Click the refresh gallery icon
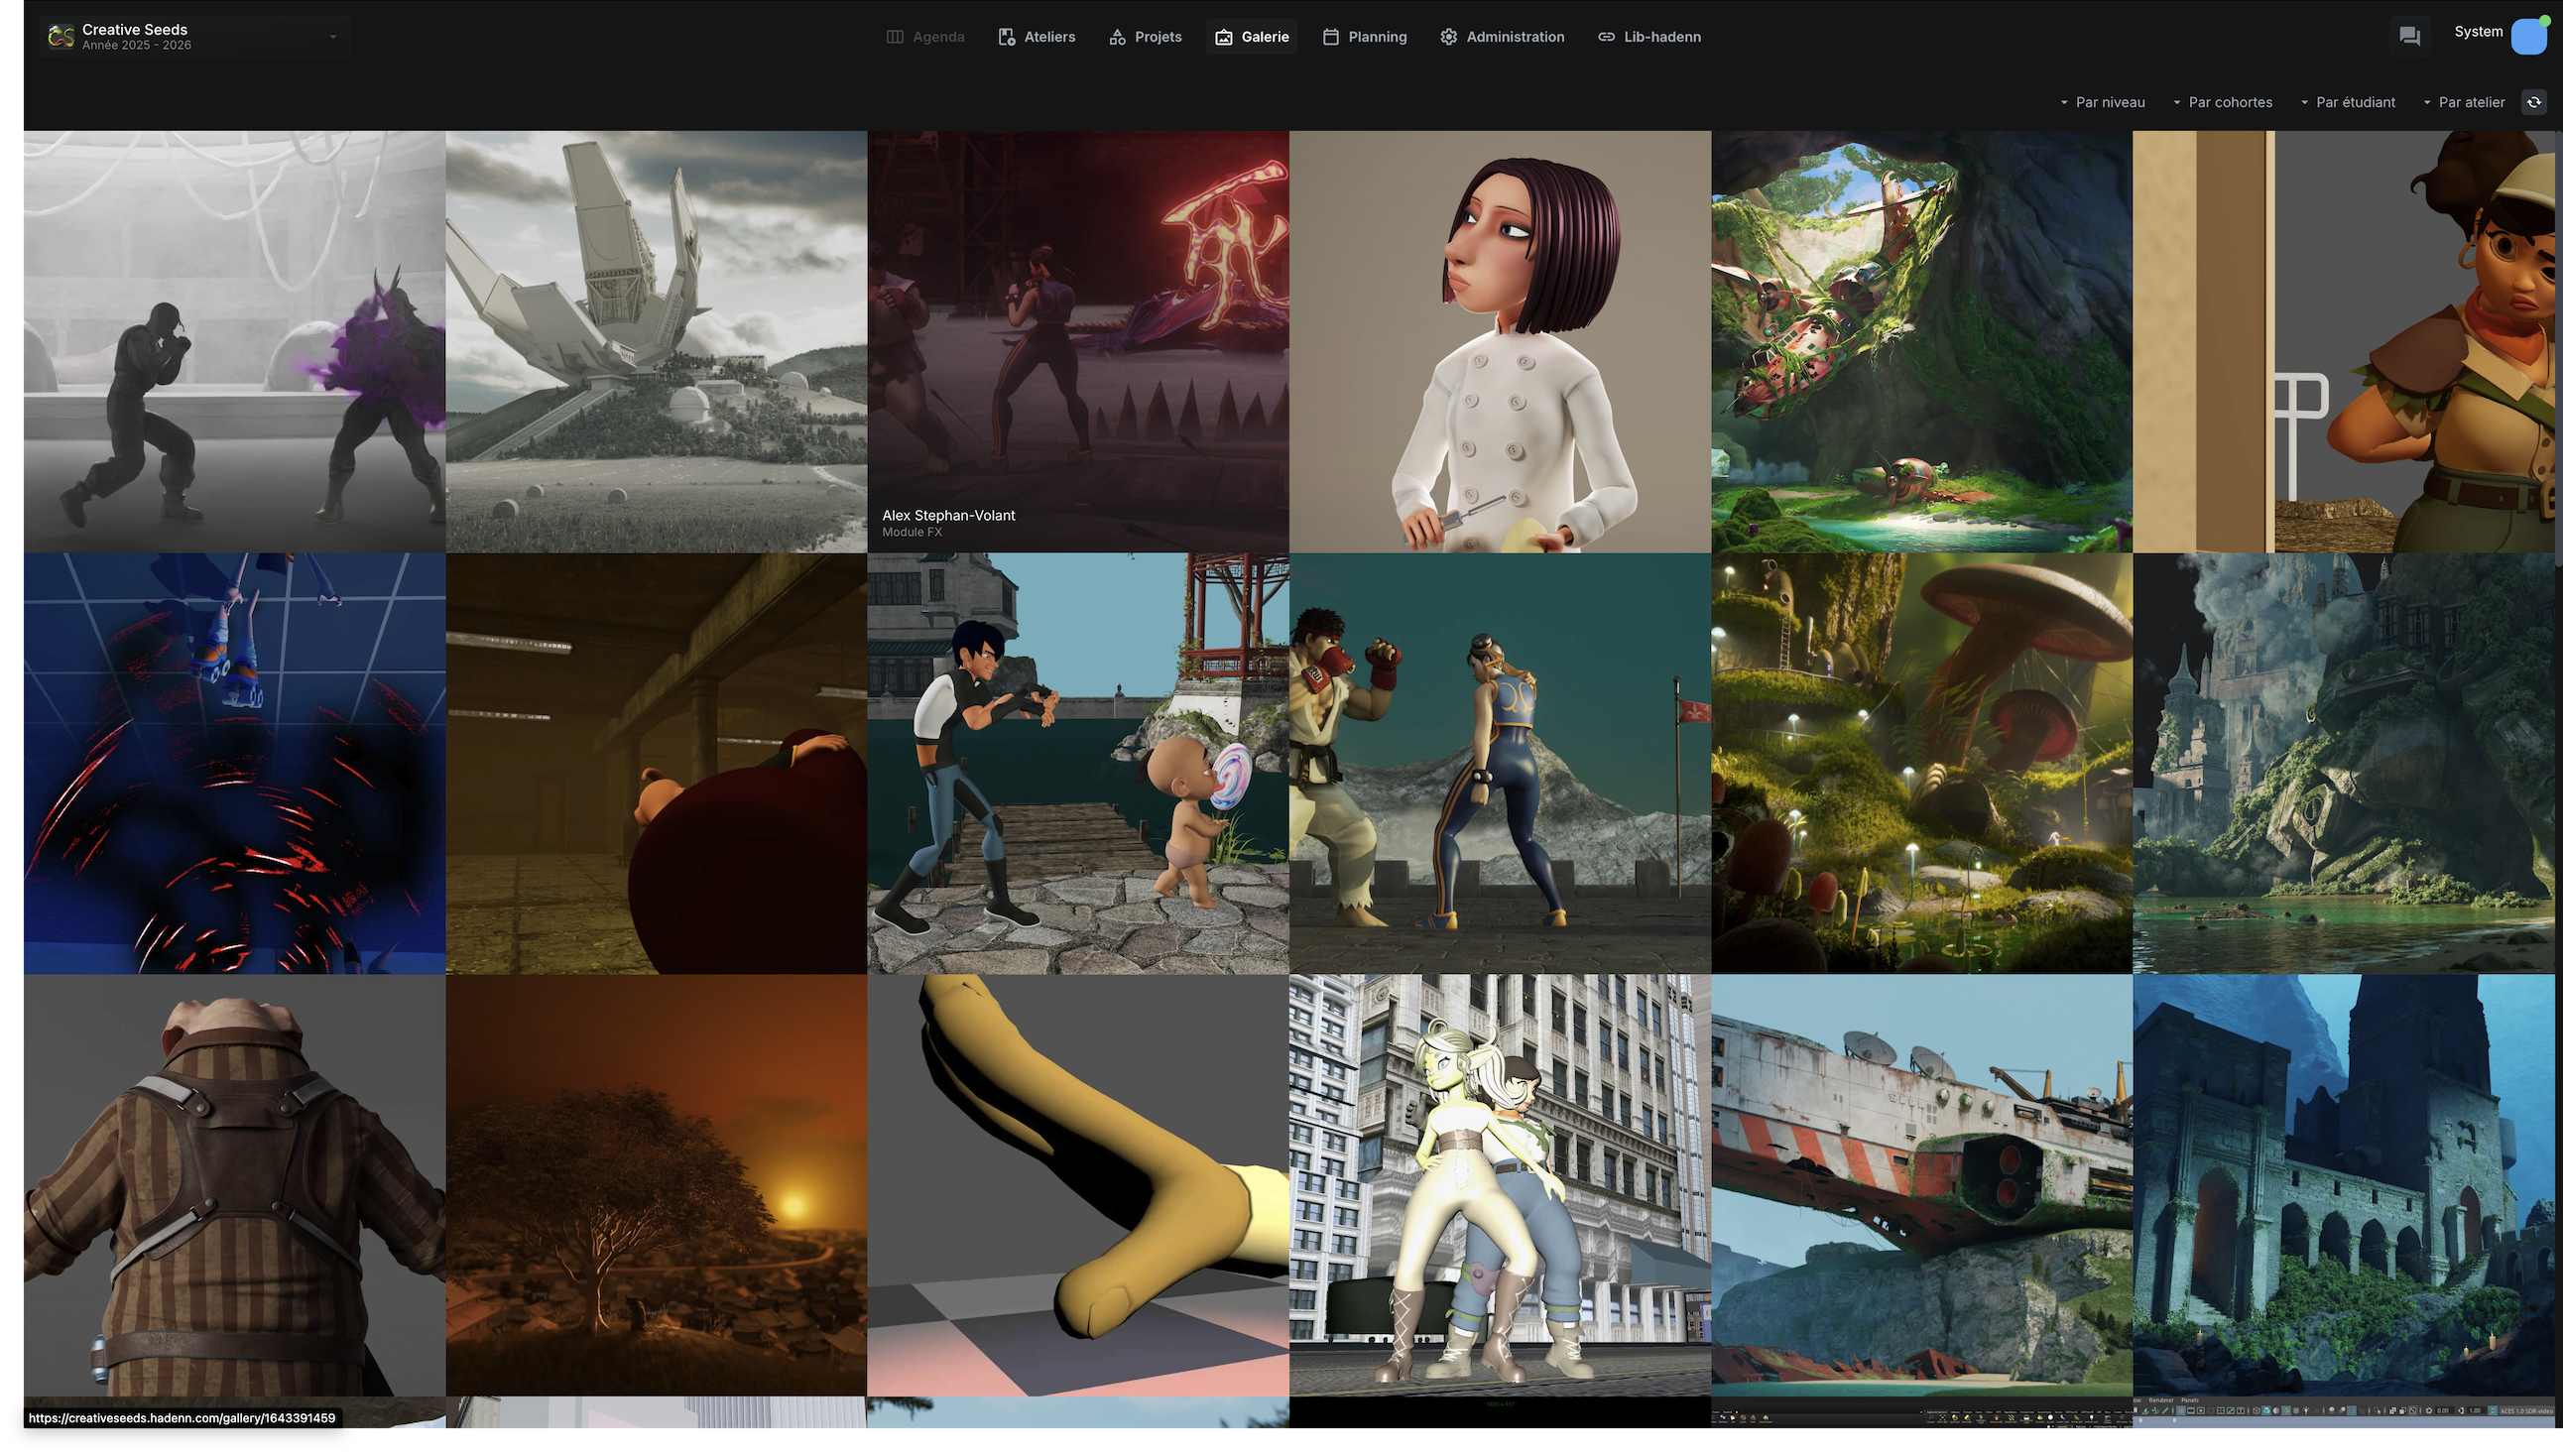The image size is (2563, 1456). 2534,102
